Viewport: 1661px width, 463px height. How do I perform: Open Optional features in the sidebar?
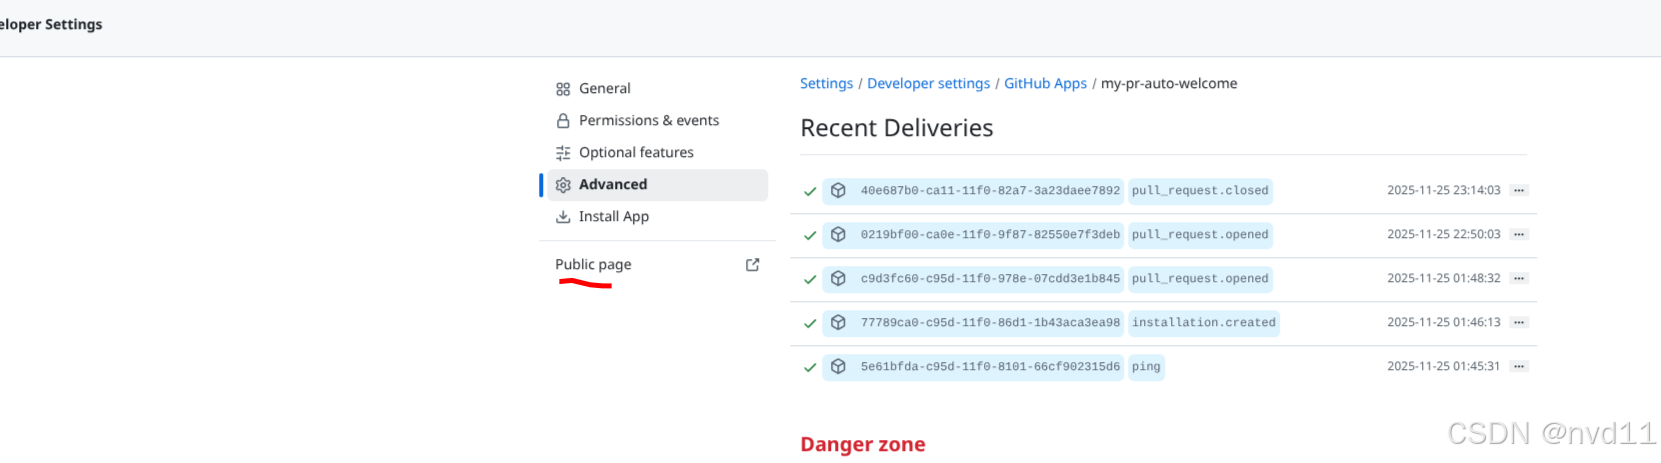tap(636, 153)
